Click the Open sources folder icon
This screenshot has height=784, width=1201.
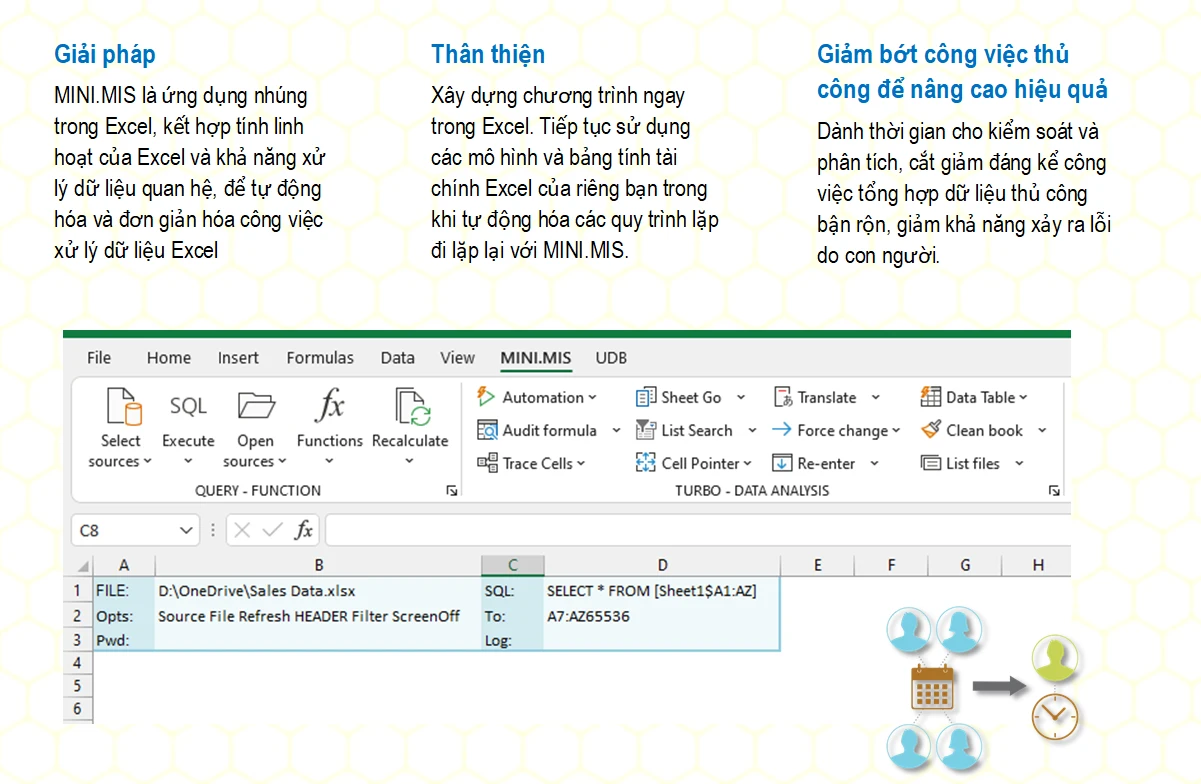pyautogui.click(x=256, y=406)
